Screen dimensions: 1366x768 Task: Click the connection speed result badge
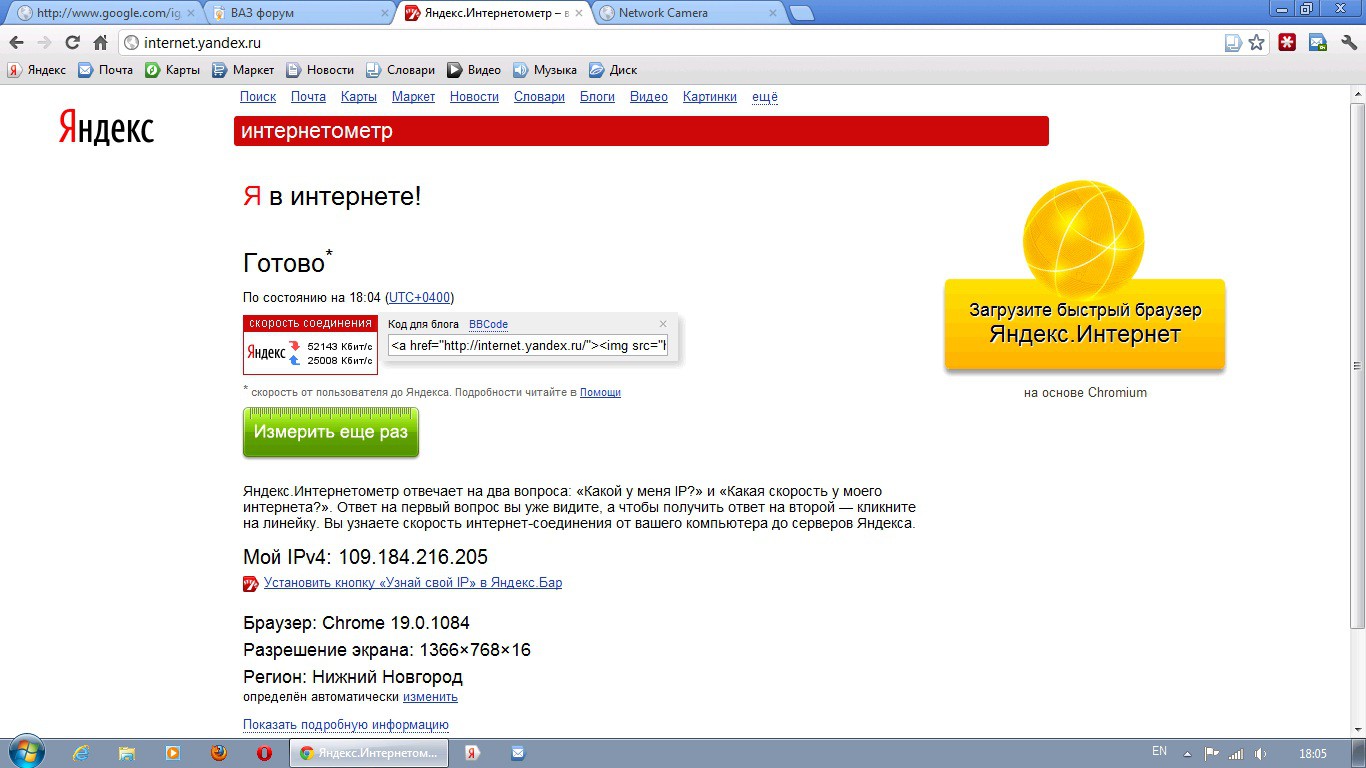tap(310, 345)
